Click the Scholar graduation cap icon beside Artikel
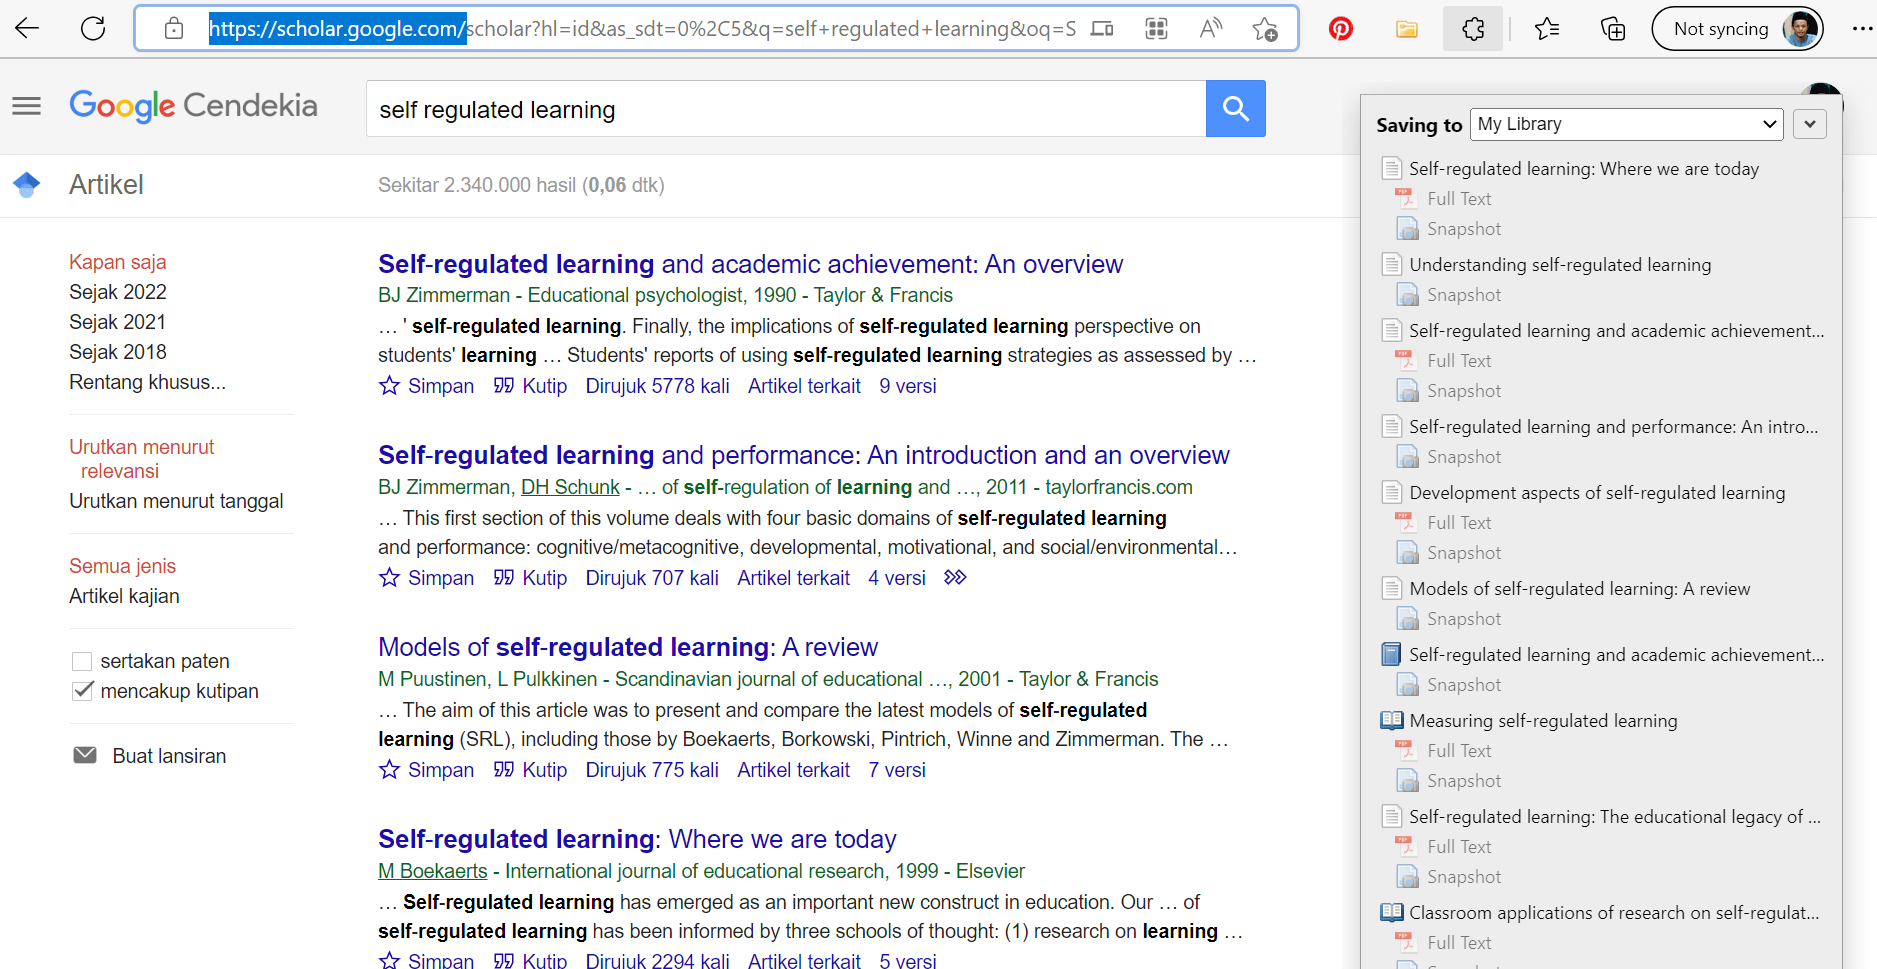 point(27,184)
